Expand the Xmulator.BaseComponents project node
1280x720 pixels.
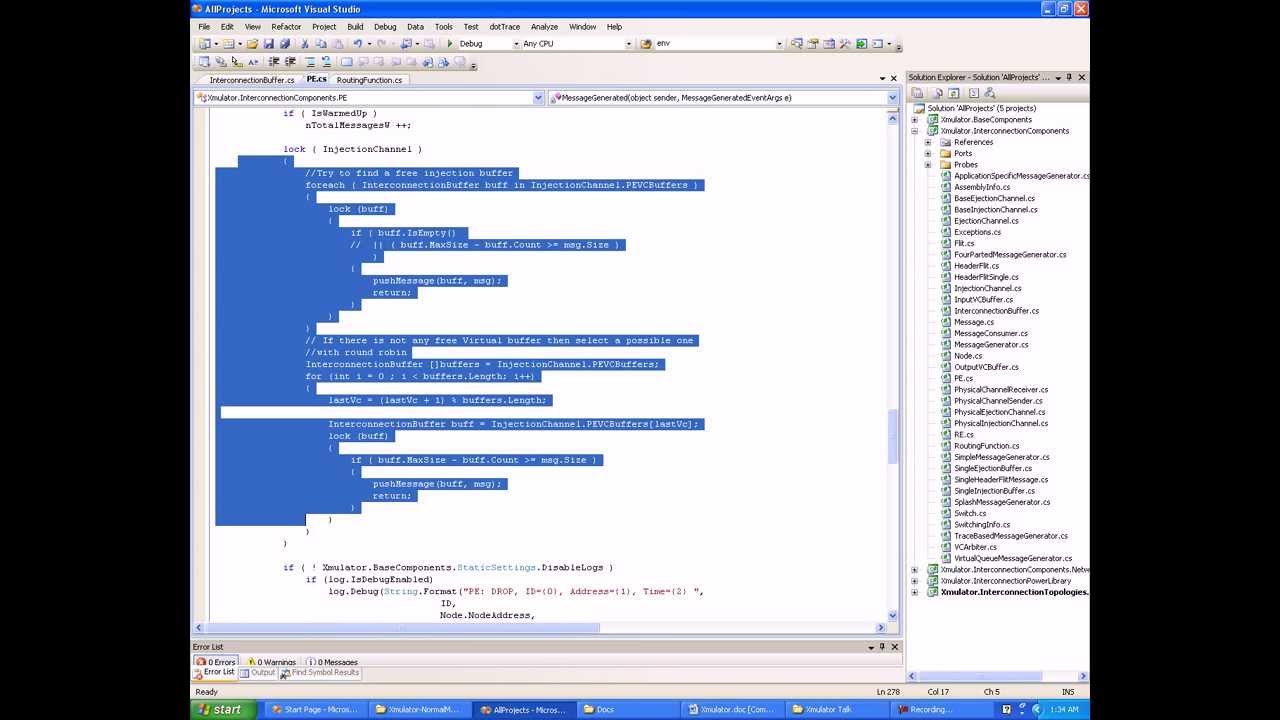tap(914, 120)
